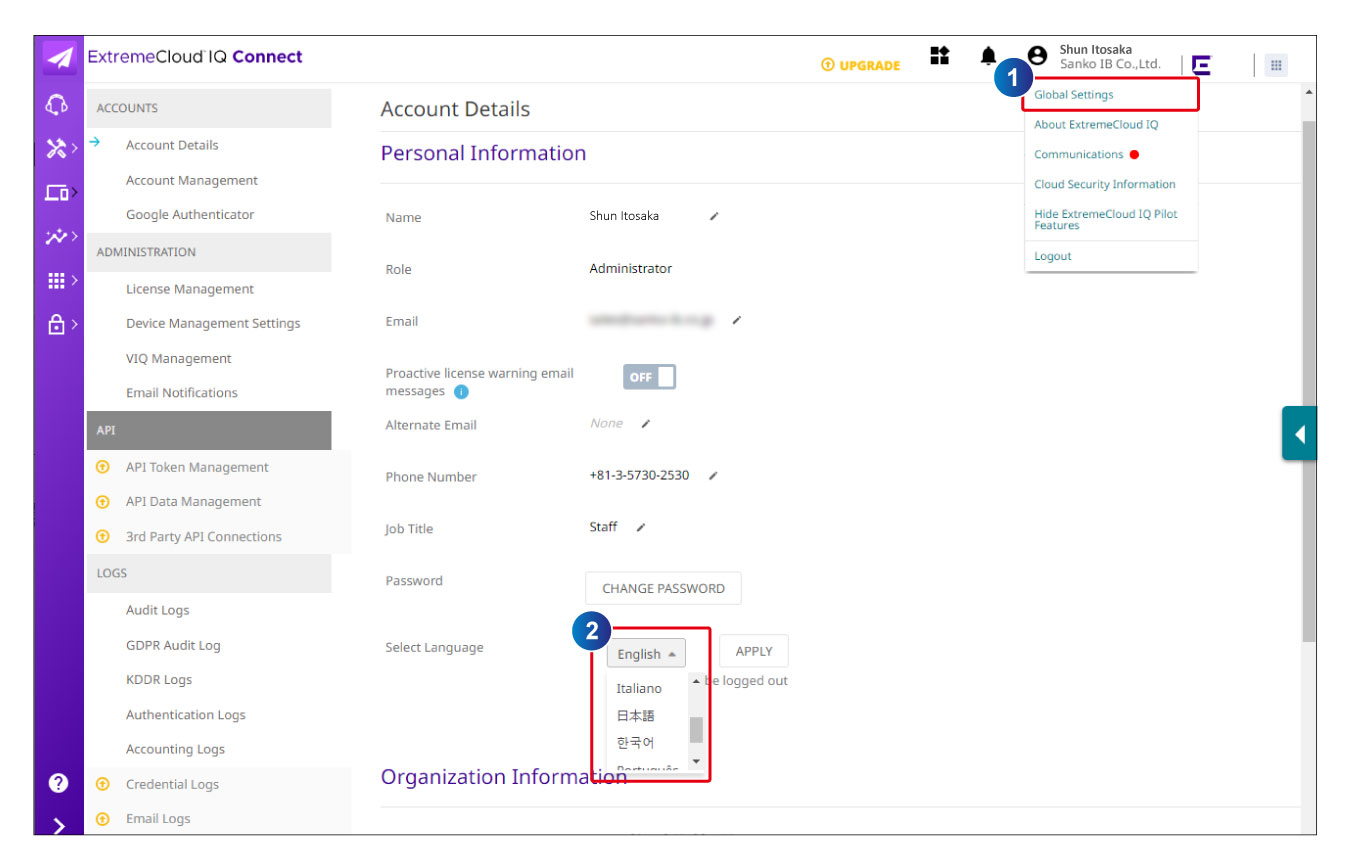This screenshot has height=867, width=1350.
Task: Open Accounting Logs in sidebar
Action: (x=175, y=749)
